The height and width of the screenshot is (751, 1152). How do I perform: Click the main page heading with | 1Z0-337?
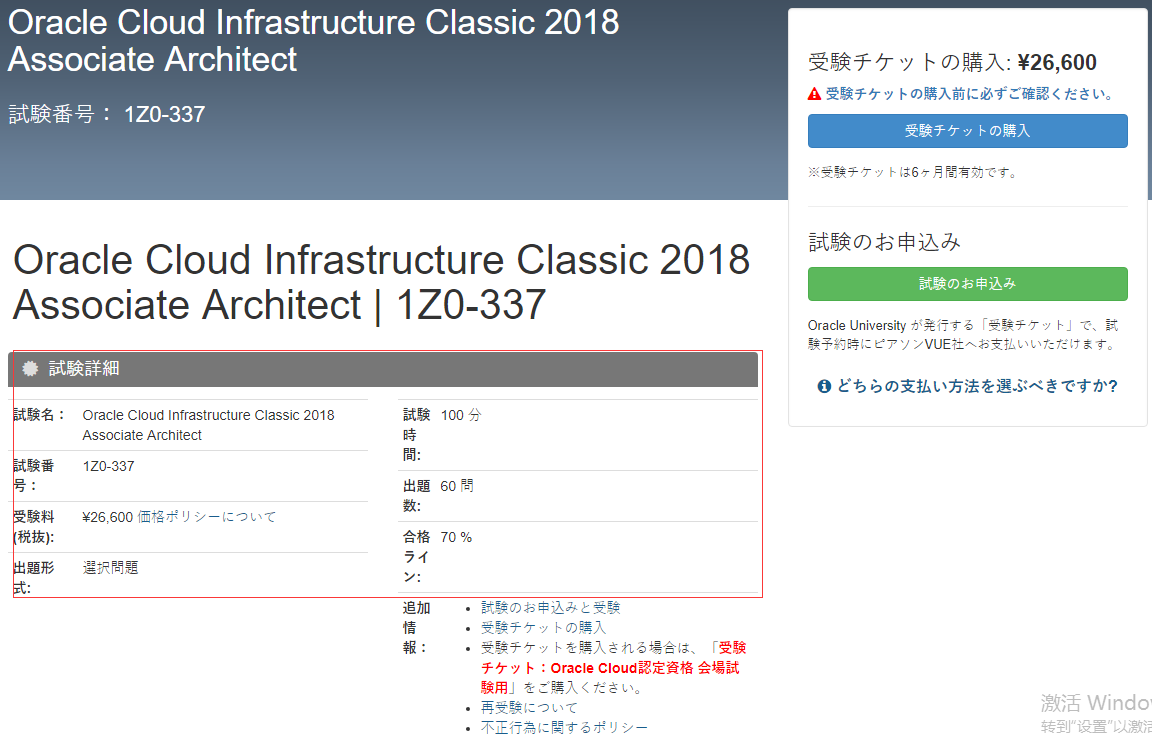pos(381,282)
